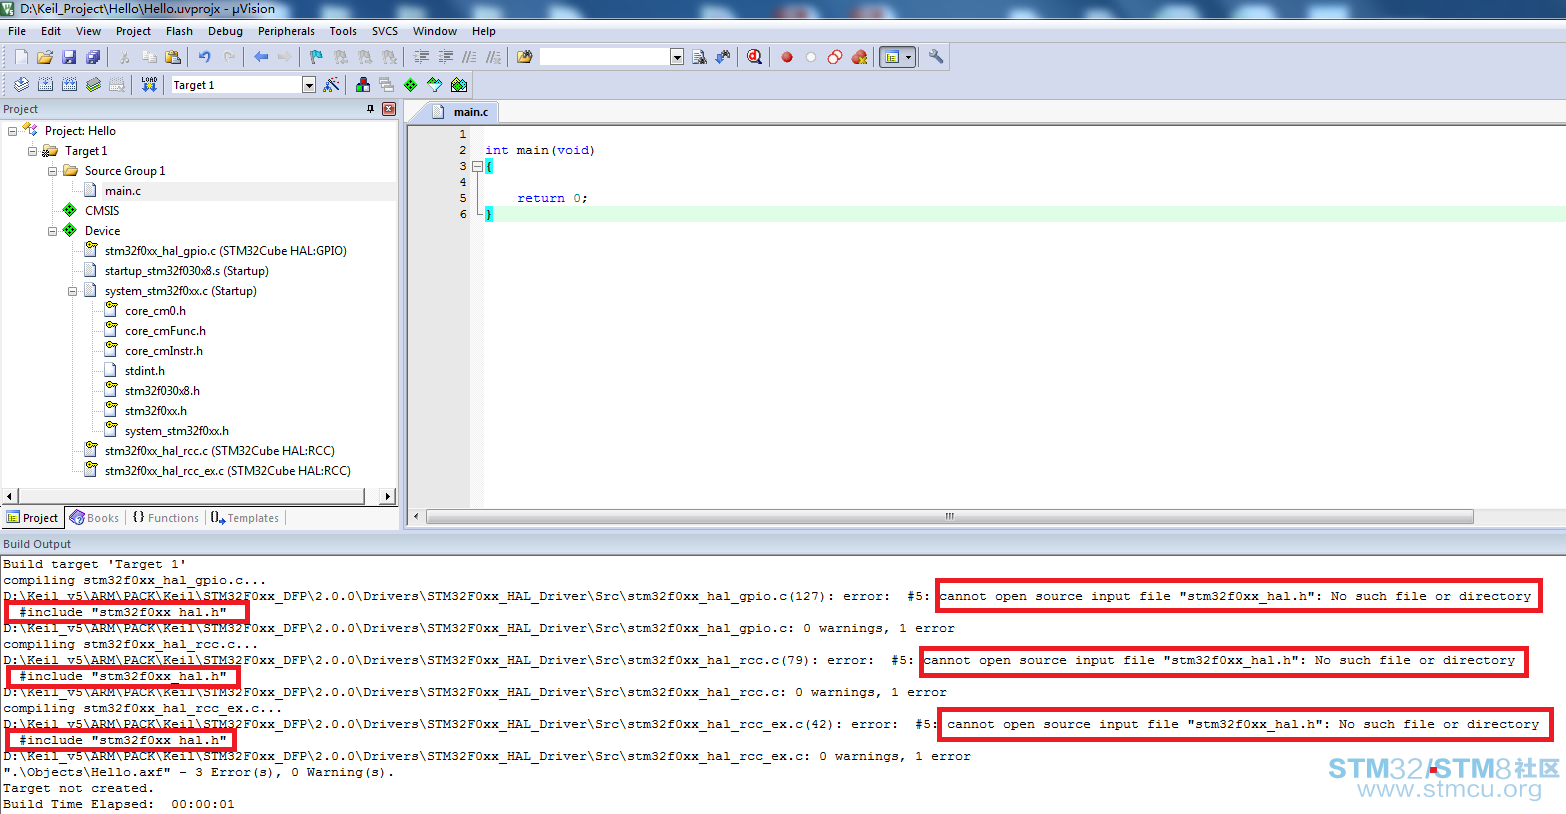Screen dimensions: 1566x814
Task: Open Batch Build with the stacked layers icon
Action: coord(93,85)
